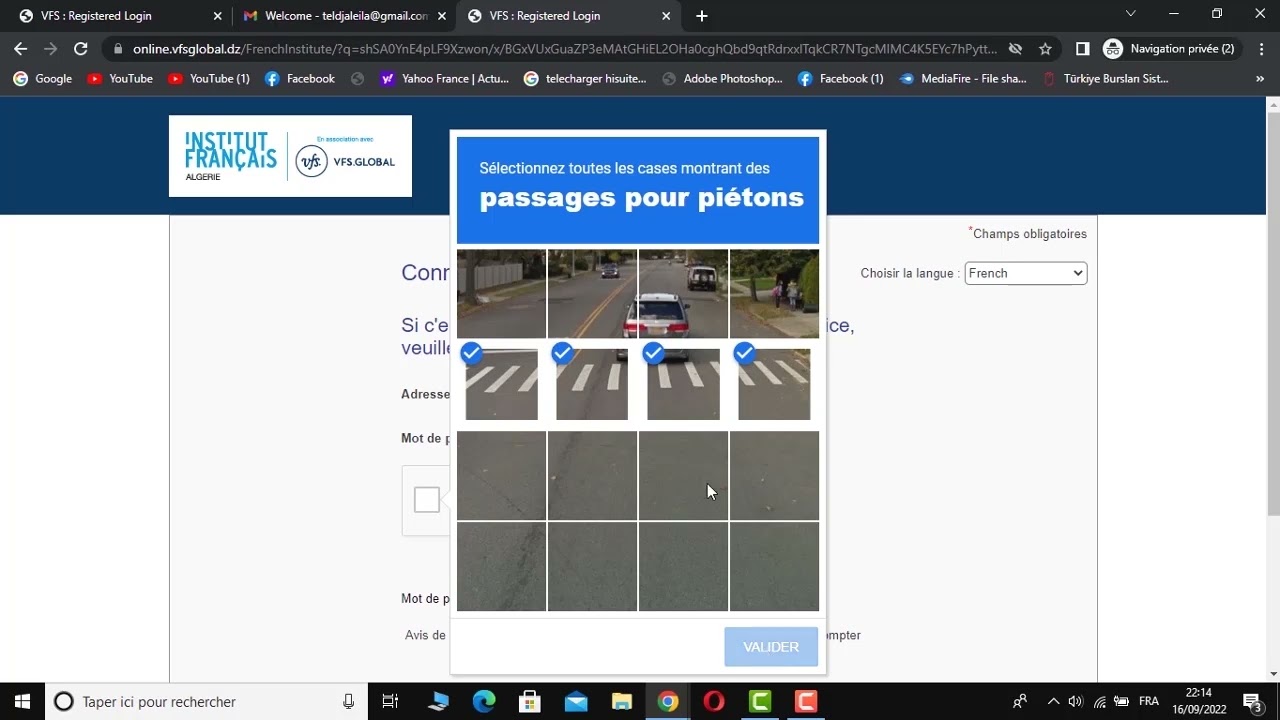Open the Windows Start menu

(22, 701)
